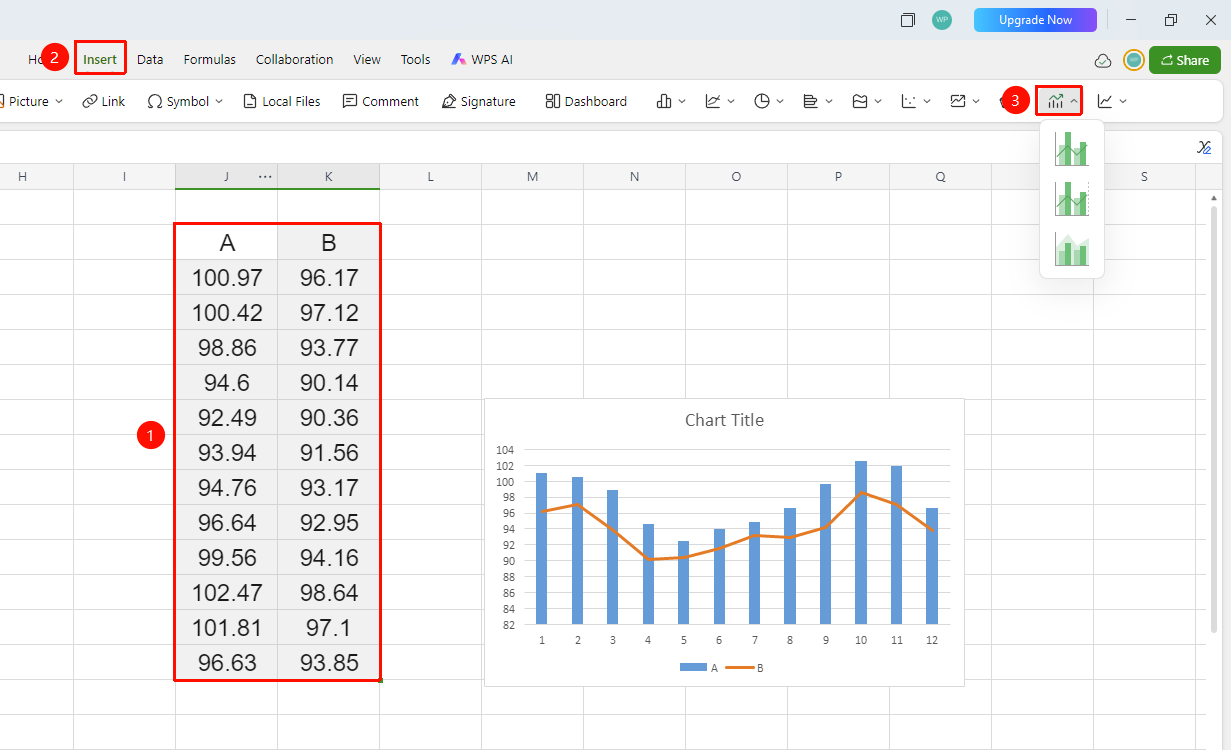Insert a Link

(104, 101)
